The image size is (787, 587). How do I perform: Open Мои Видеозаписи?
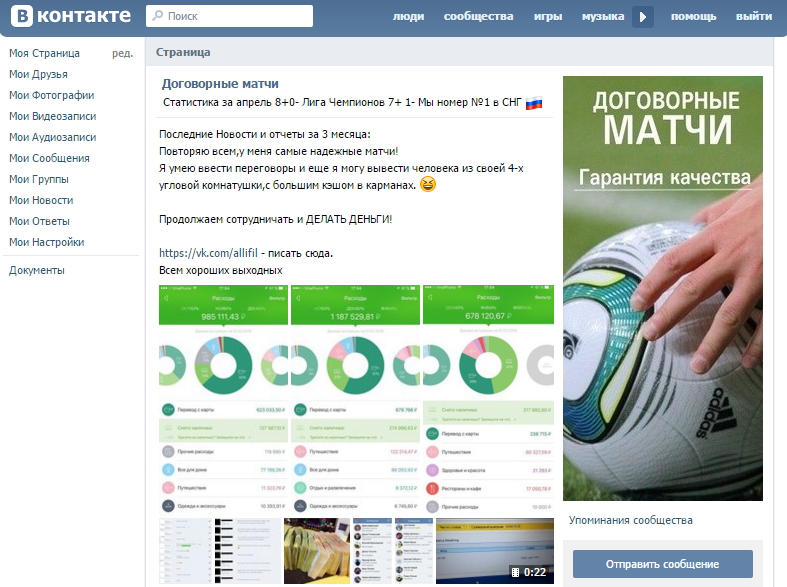click(53, 116)
